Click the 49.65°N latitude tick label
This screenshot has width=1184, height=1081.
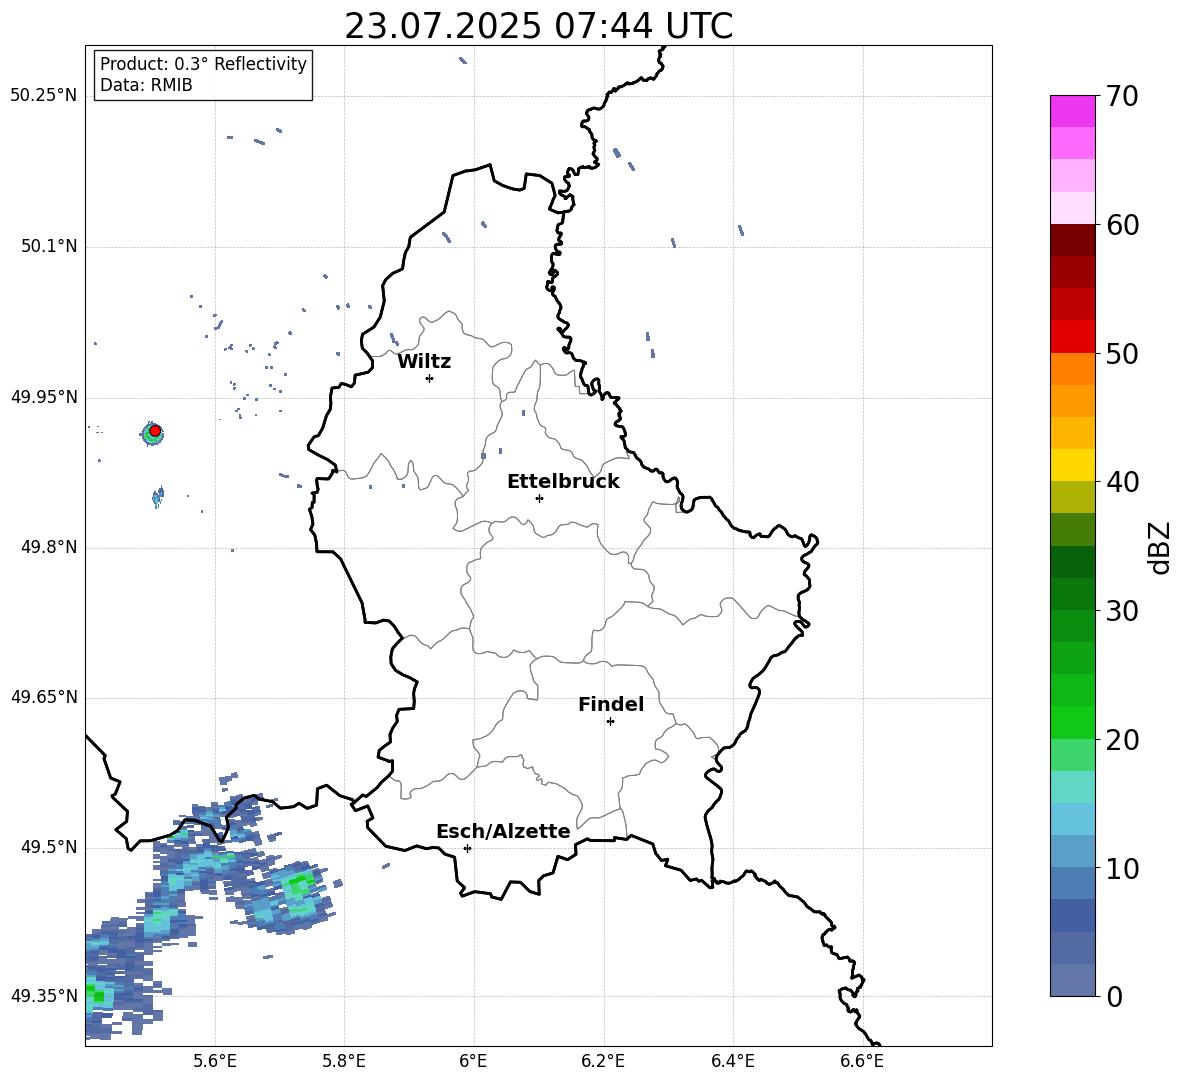tap(44, 697)
